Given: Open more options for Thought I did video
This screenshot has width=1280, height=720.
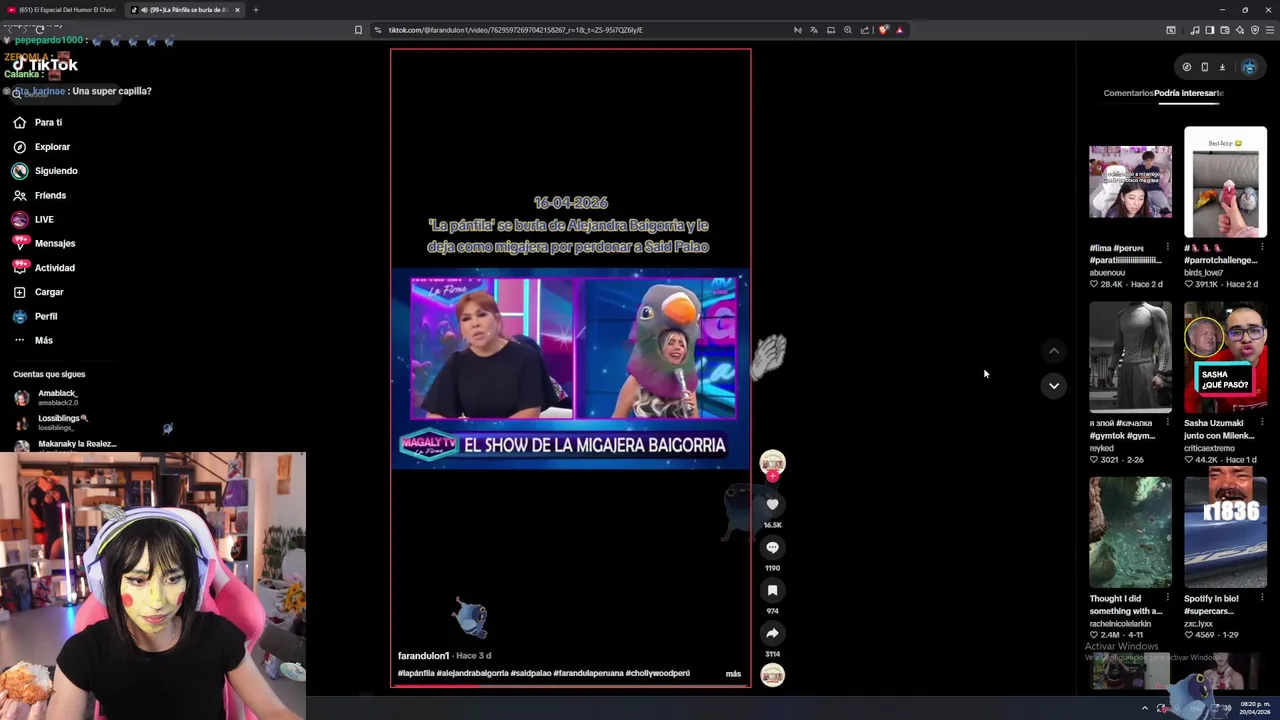Looking at the screenshot, I should coord(1167,598).
